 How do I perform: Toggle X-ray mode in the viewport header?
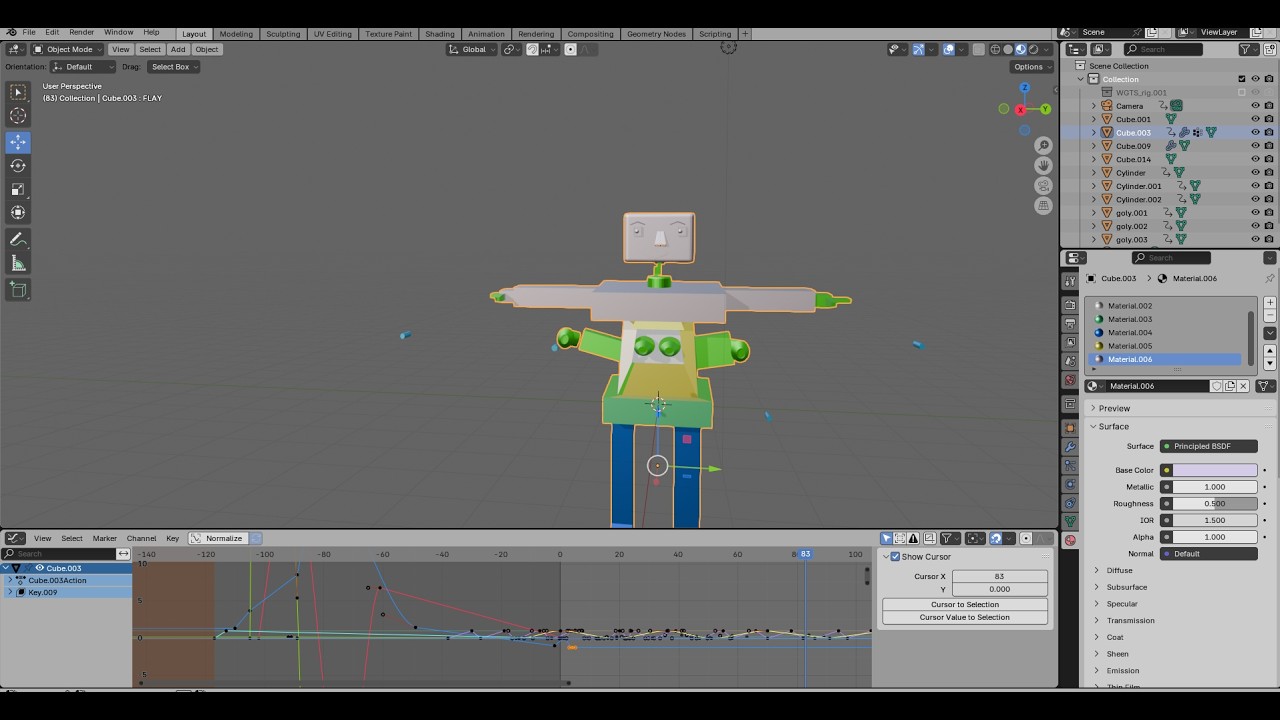click(979, 49)
